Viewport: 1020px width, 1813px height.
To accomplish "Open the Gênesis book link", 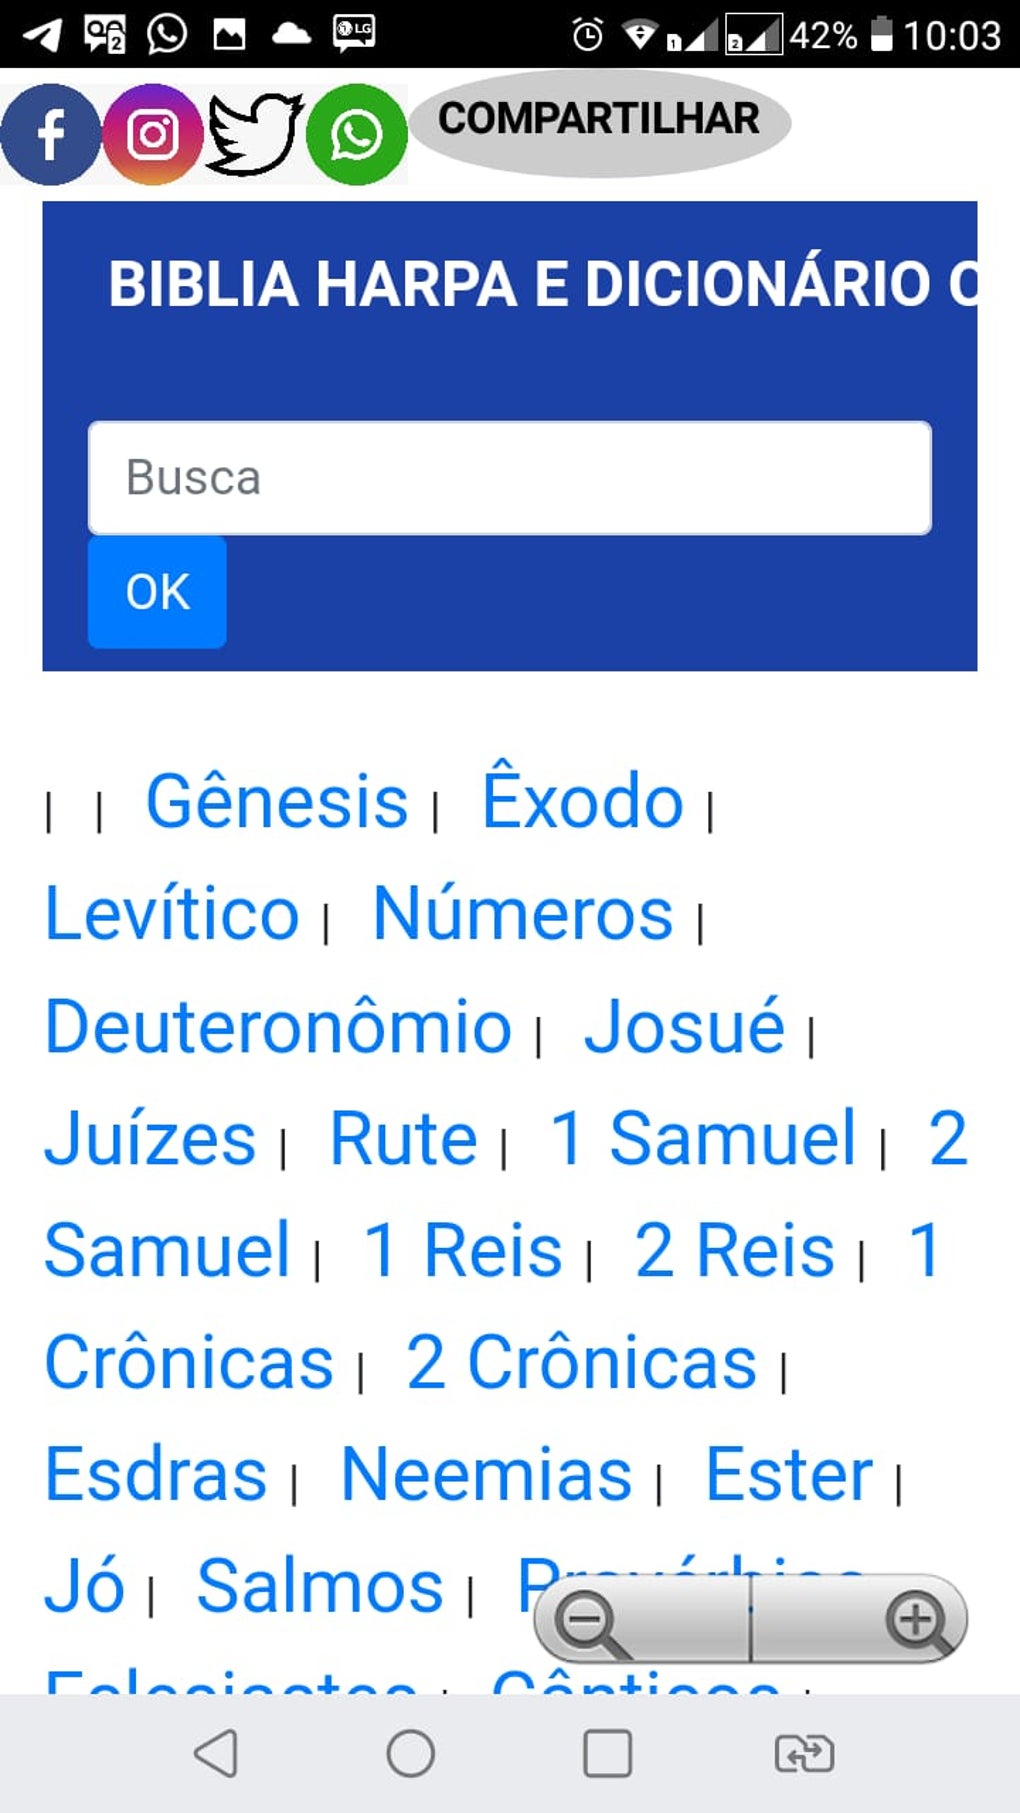I will [x=277, y=802].
